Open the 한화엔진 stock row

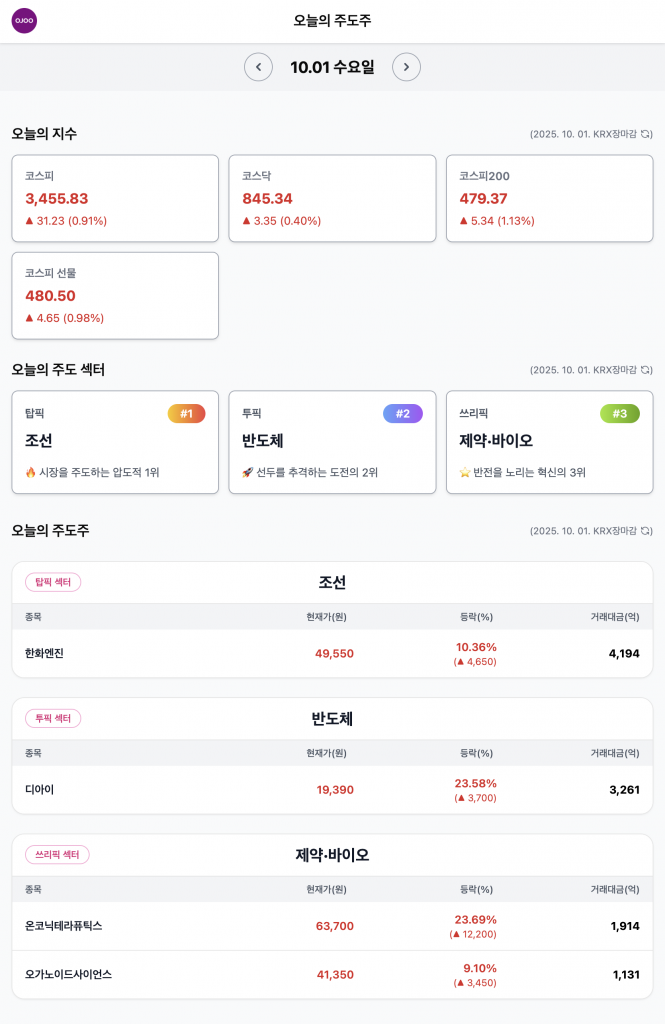(x=332, y=654)
